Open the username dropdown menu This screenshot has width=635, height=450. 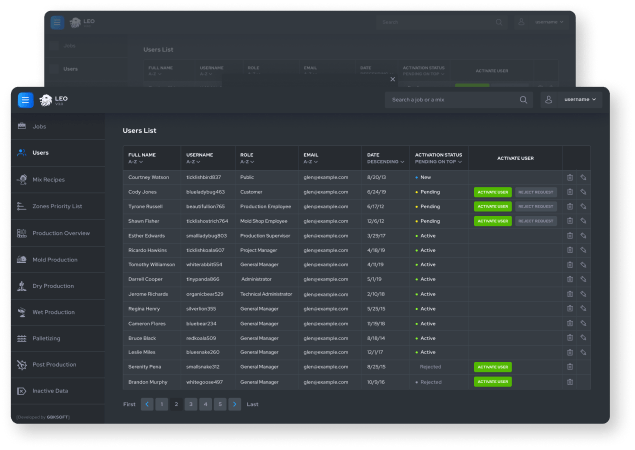point(580,100)
